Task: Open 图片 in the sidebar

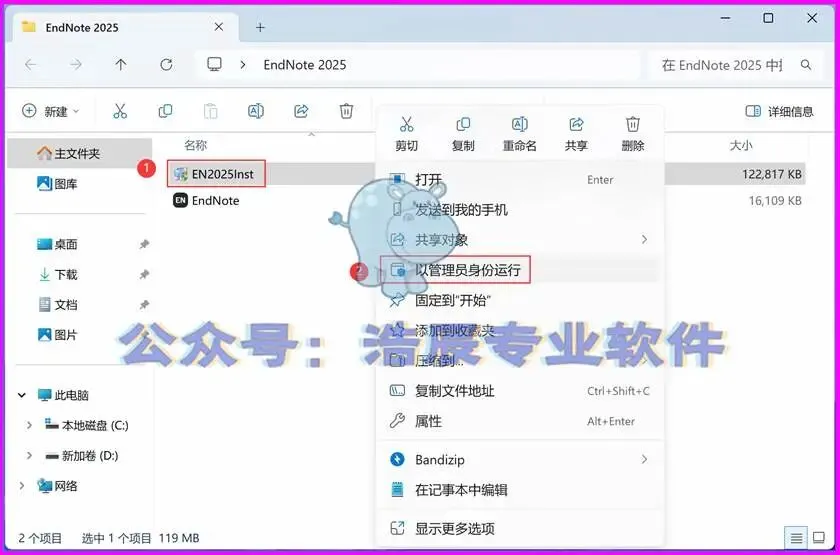Action: click(x=57, y=335)
